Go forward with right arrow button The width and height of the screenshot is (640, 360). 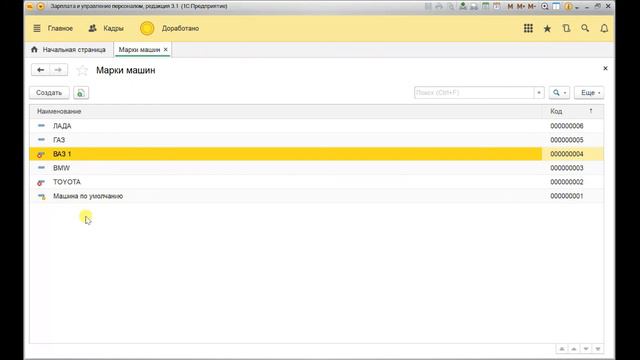(58, 70)
